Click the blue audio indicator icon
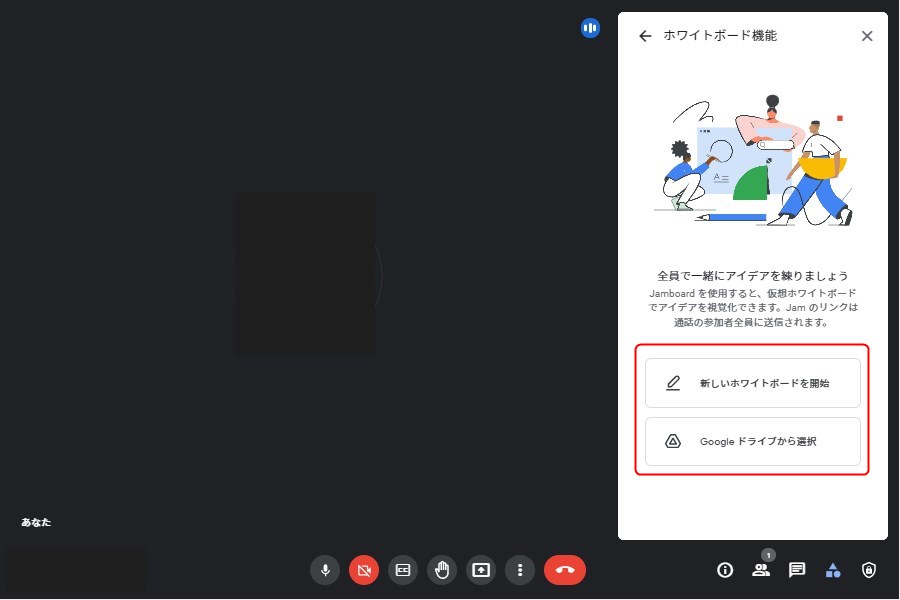This screenshot has width=900, height=600. pos(590,28)
